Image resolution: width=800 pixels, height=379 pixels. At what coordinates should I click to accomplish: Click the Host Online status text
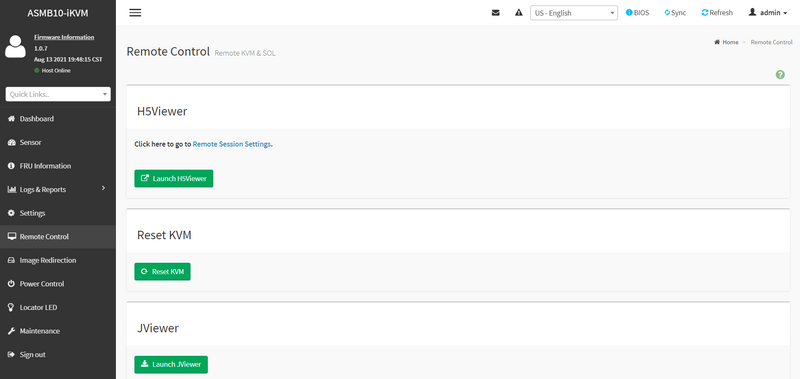pos(56,70)
